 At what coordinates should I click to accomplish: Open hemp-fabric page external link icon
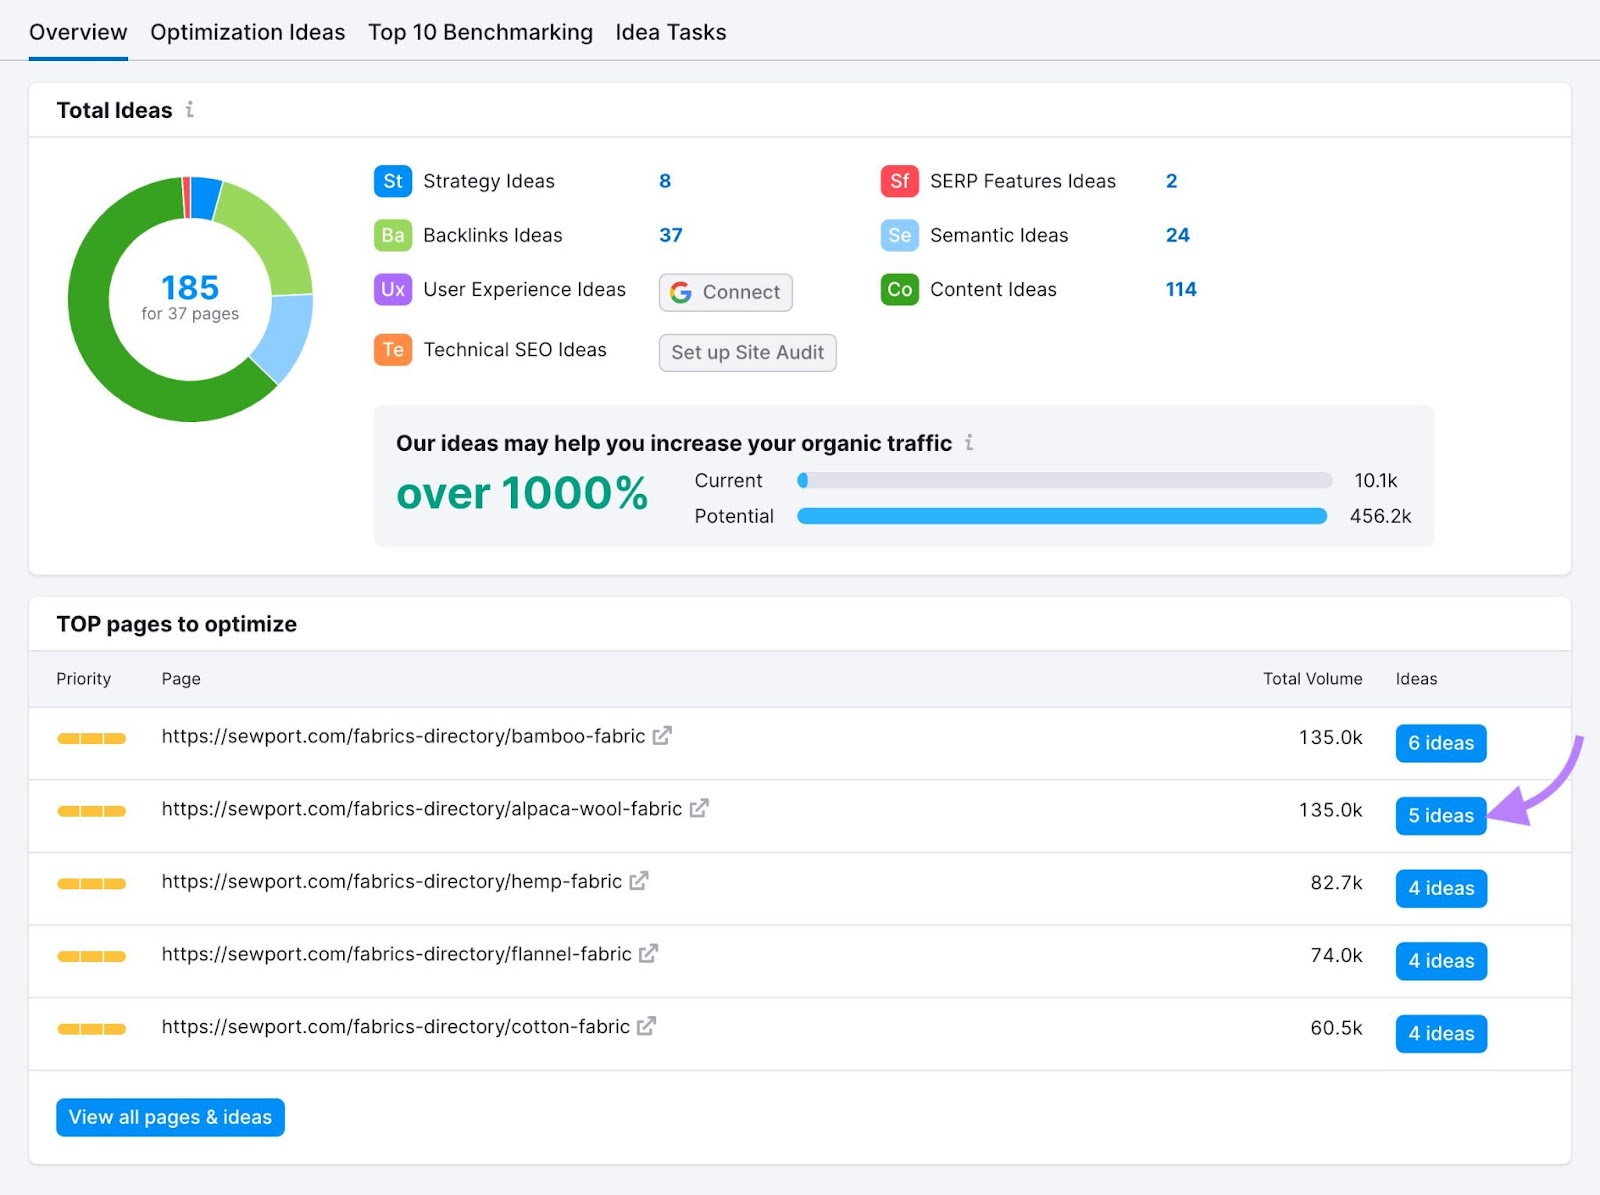[639, 881]
